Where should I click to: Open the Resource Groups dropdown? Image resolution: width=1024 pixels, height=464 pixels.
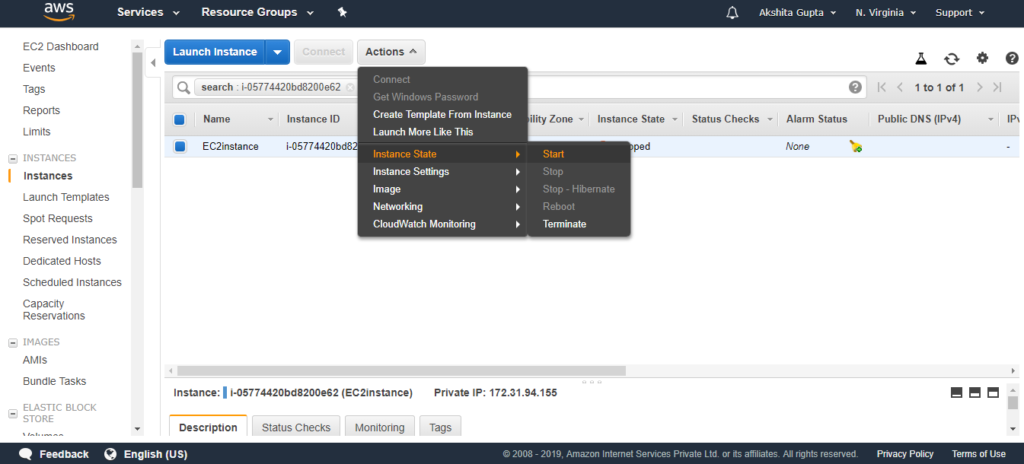(x=257, y=12)
